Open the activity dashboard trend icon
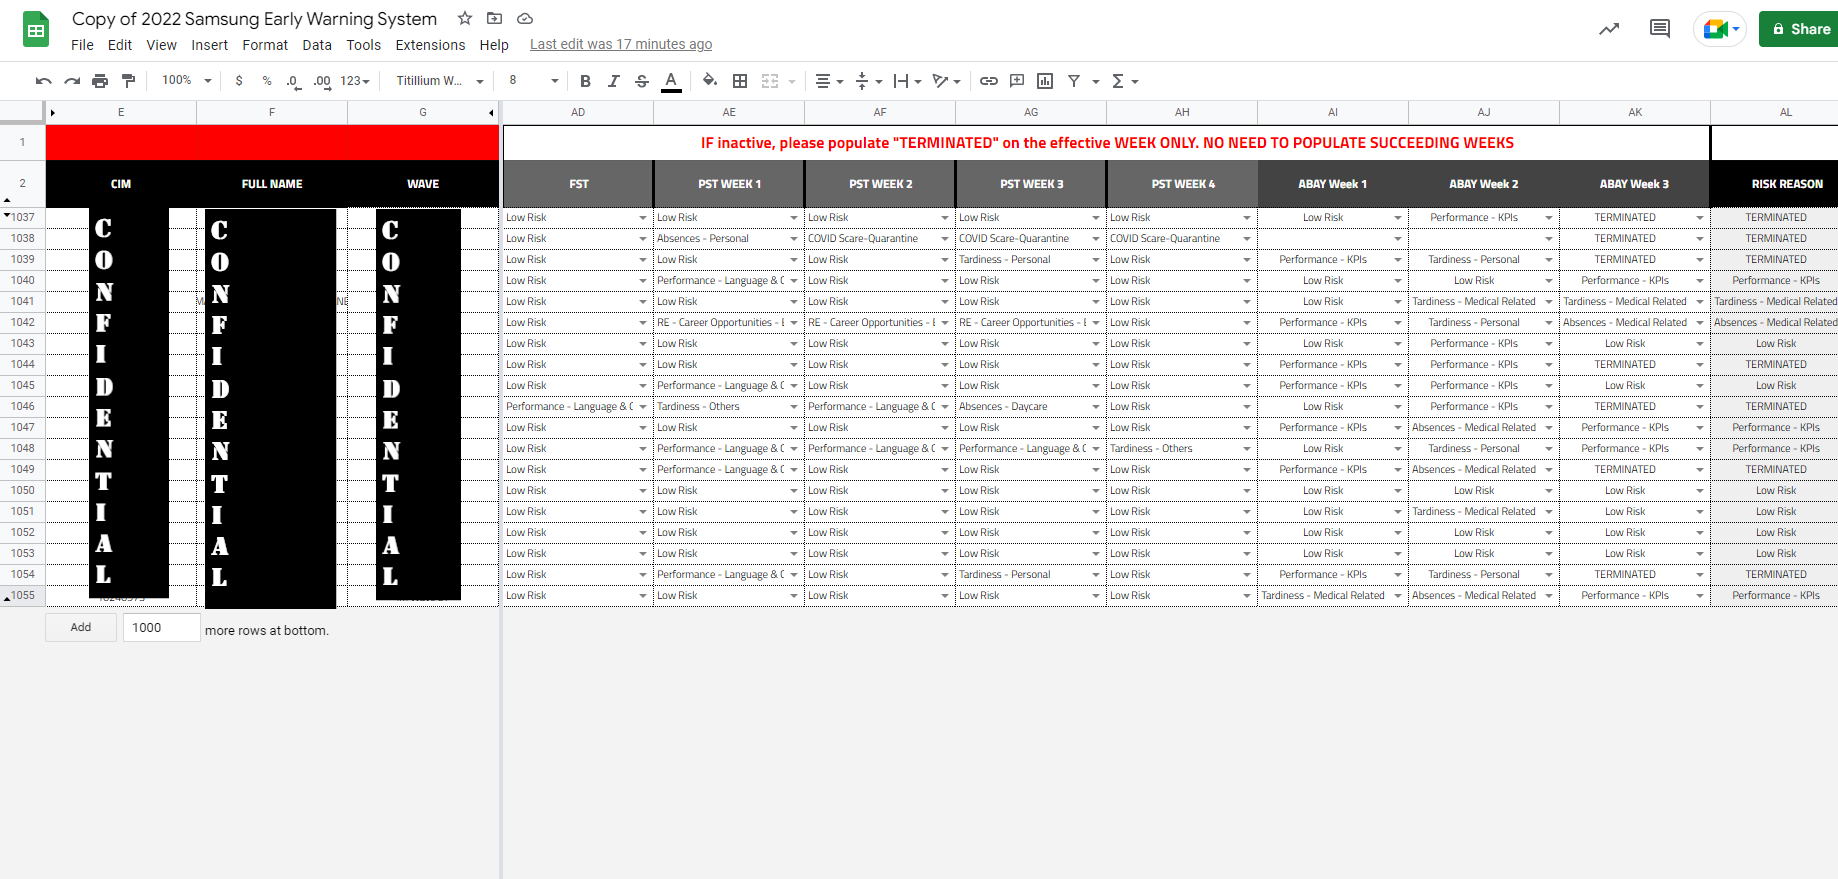This screenshot has width=1838, height=879. pos(1609,29)
